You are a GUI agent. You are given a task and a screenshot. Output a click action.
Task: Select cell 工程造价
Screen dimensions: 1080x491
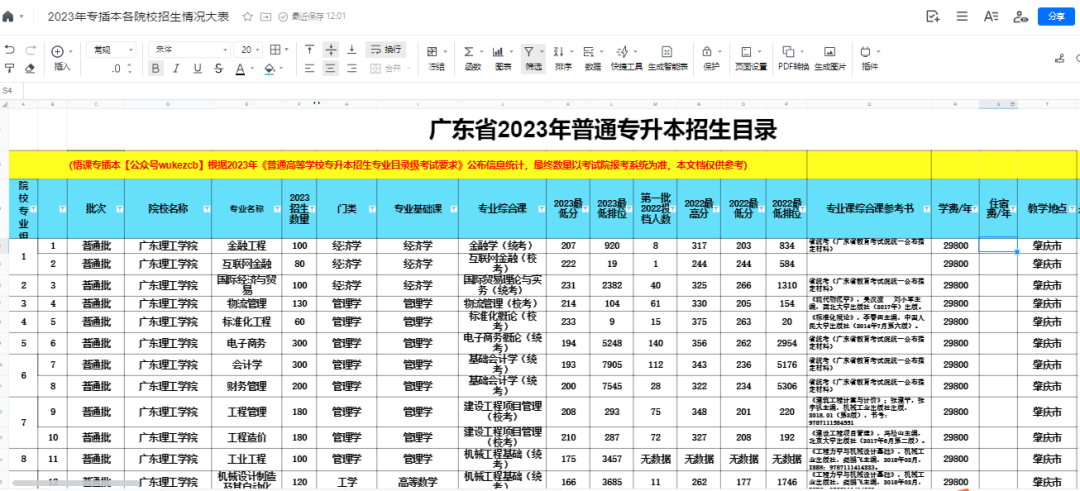[247, 437]
